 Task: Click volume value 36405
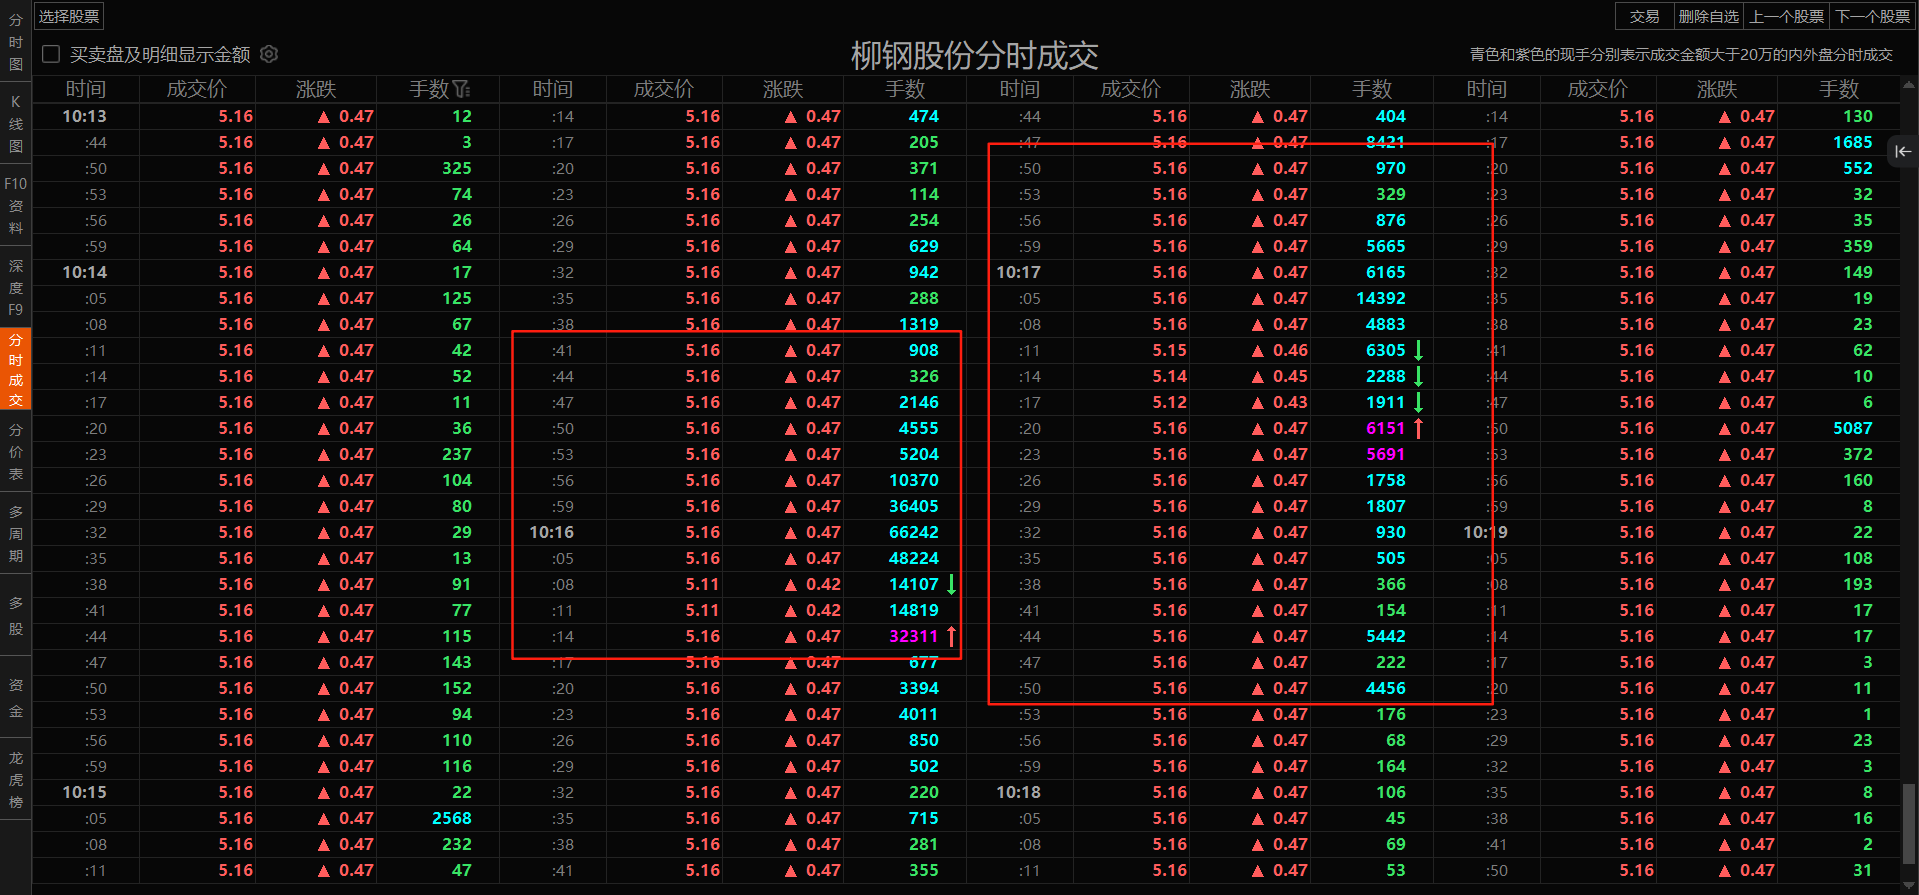(913, 506)
